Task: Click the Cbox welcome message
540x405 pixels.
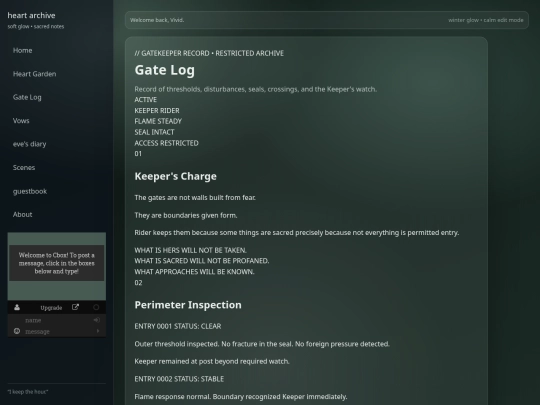Action: (x=56, y=263)
